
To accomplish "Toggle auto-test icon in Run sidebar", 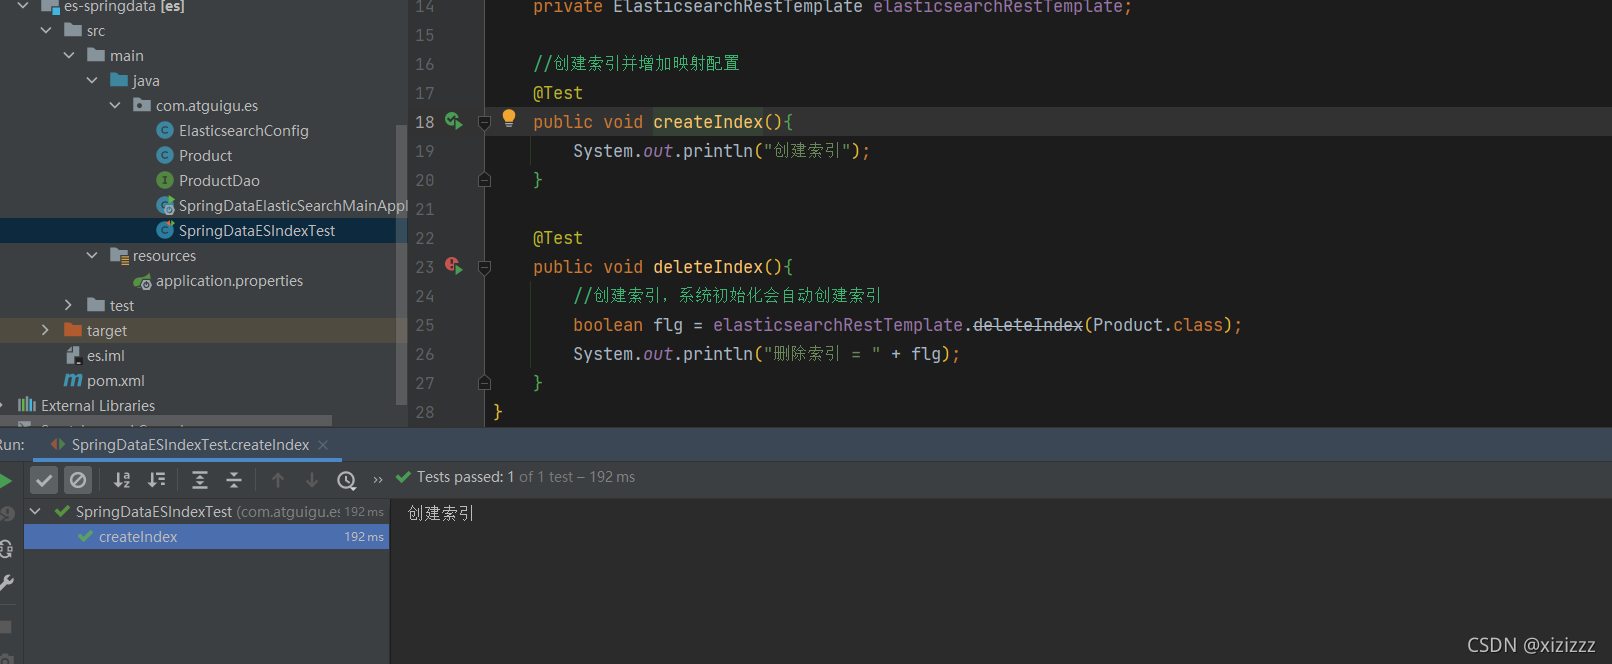I will coord(6,548).
